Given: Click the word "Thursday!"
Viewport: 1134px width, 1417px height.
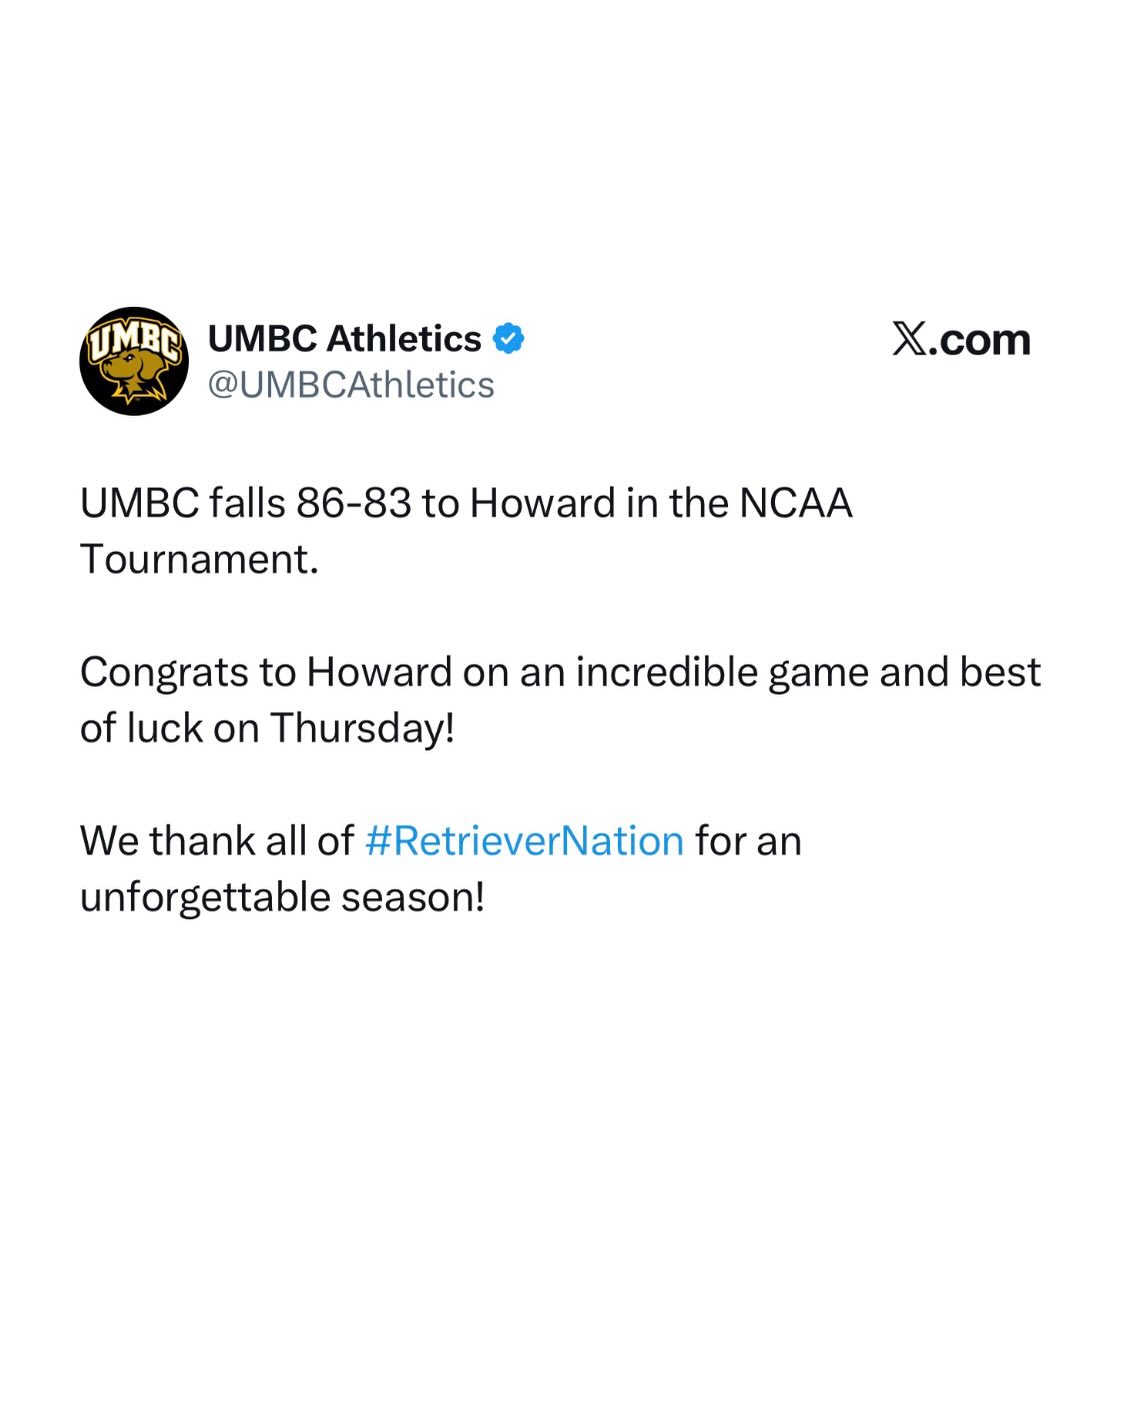Looking at the screenshot, I should click(362, 728).
